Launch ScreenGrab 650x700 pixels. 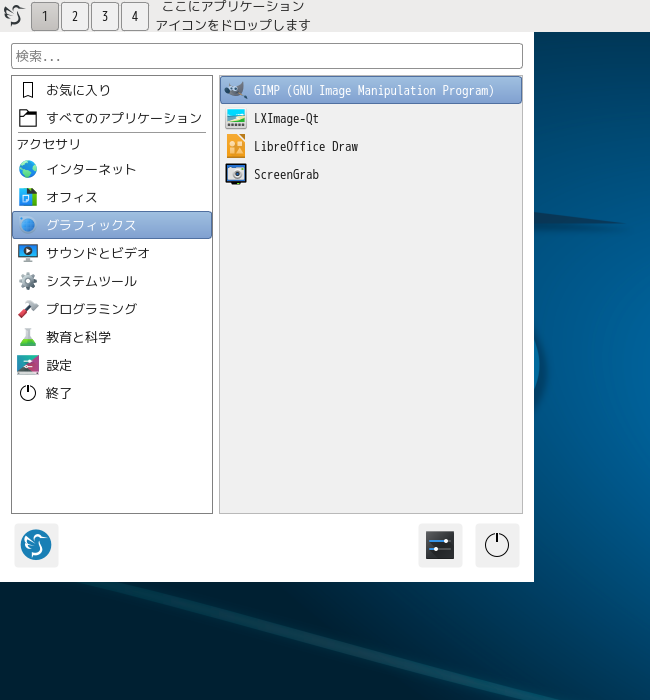point(371,174)
